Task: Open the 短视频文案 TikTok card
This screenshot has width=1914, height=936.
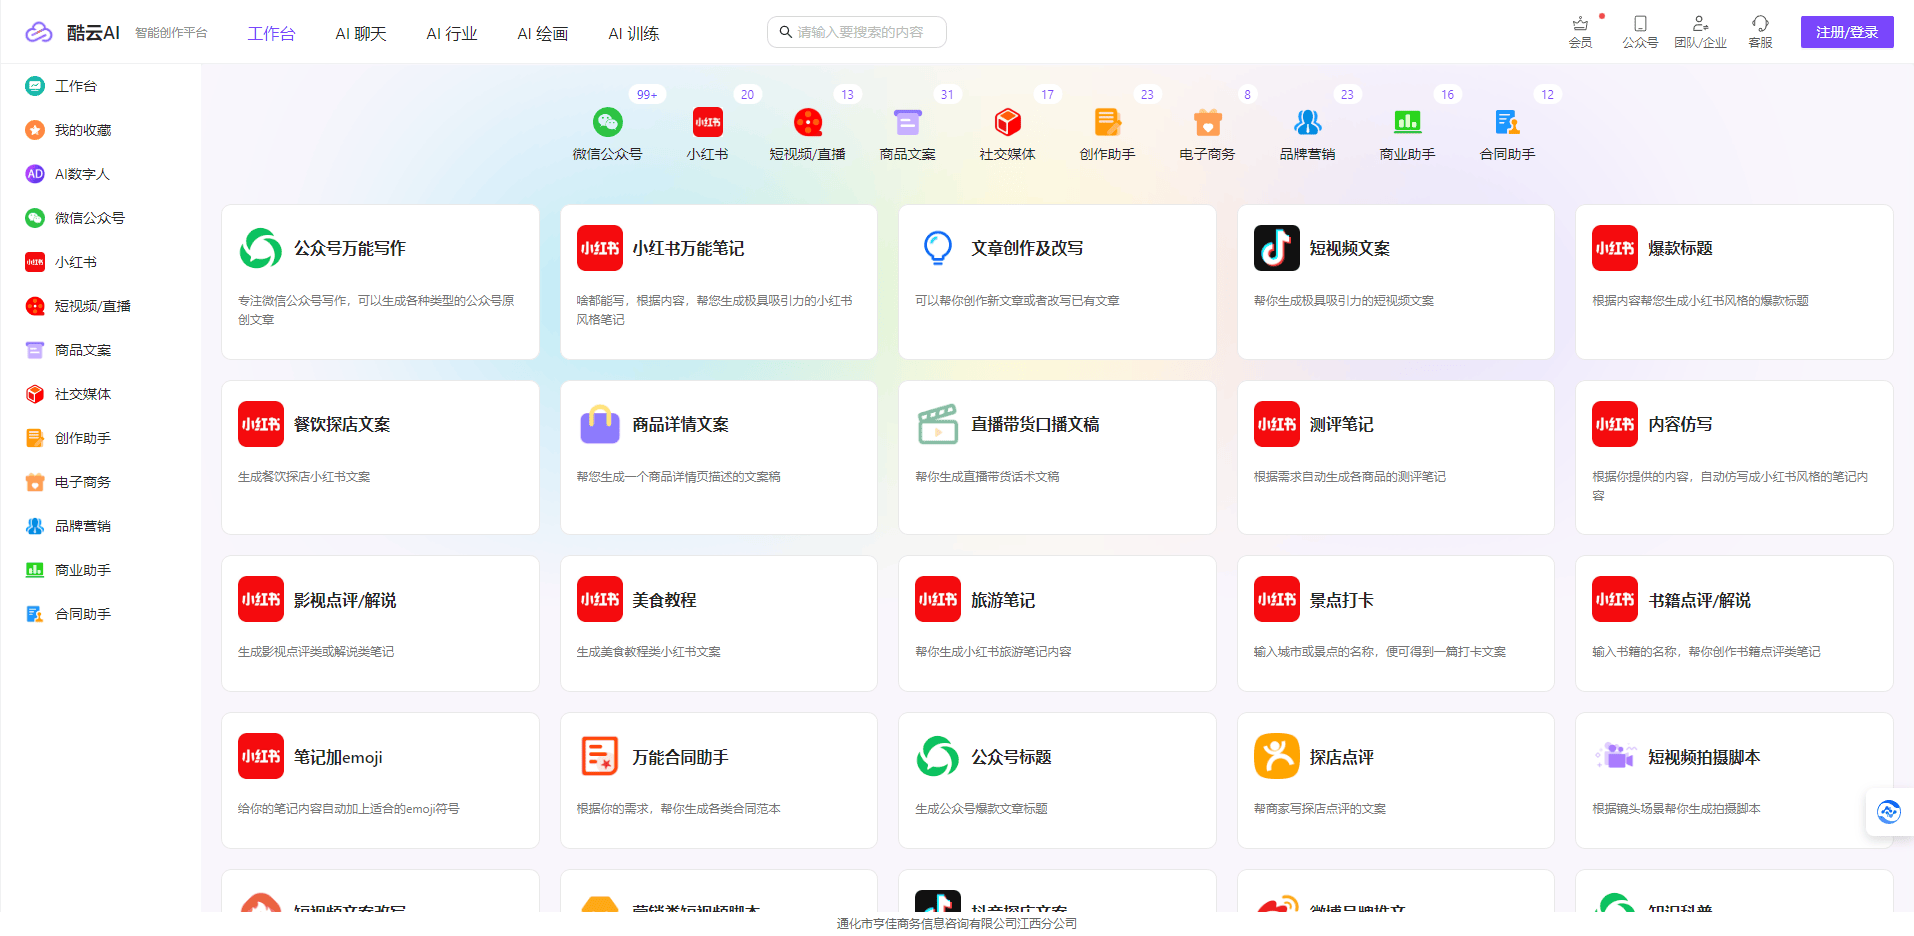Action: click(1395, 282)
